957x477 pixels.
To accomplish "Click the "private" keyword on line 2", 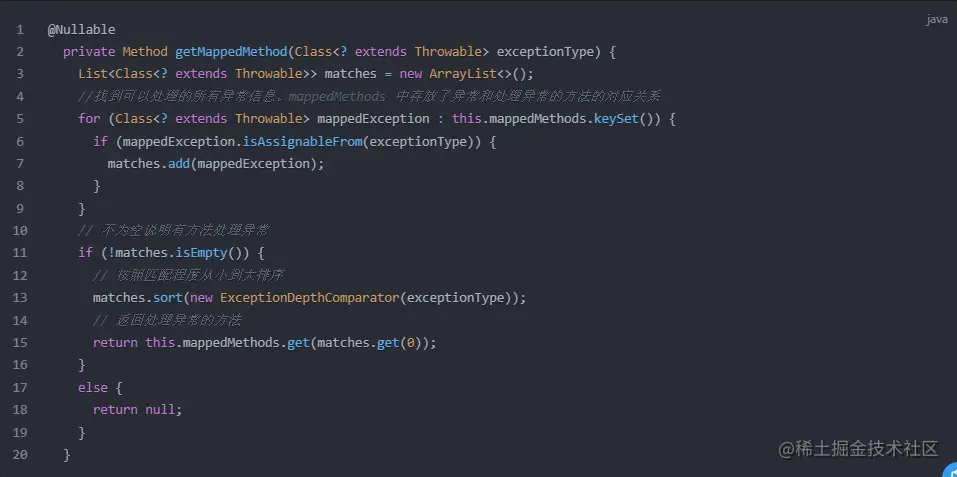I will 89,52.
